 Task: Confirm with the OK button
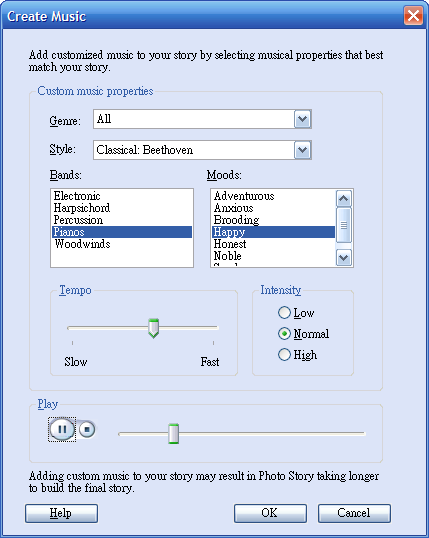point(270,513)
